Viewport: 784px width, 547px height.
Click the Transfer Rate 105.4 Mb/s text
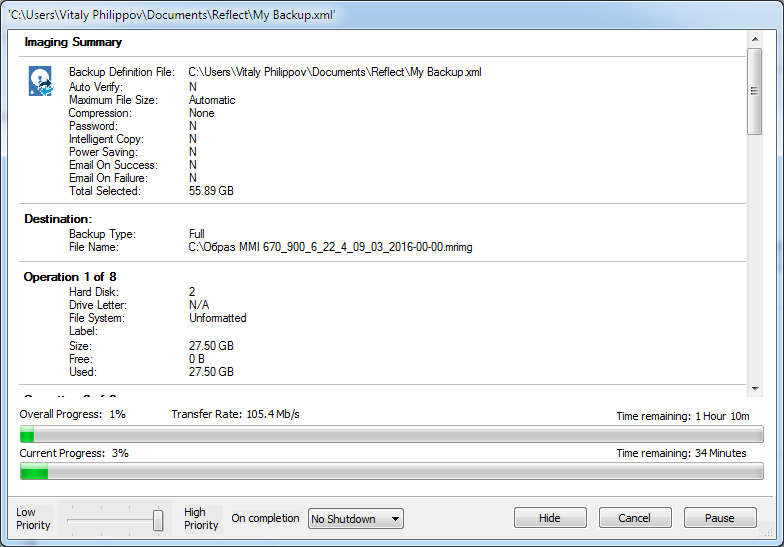coord(235,414)
